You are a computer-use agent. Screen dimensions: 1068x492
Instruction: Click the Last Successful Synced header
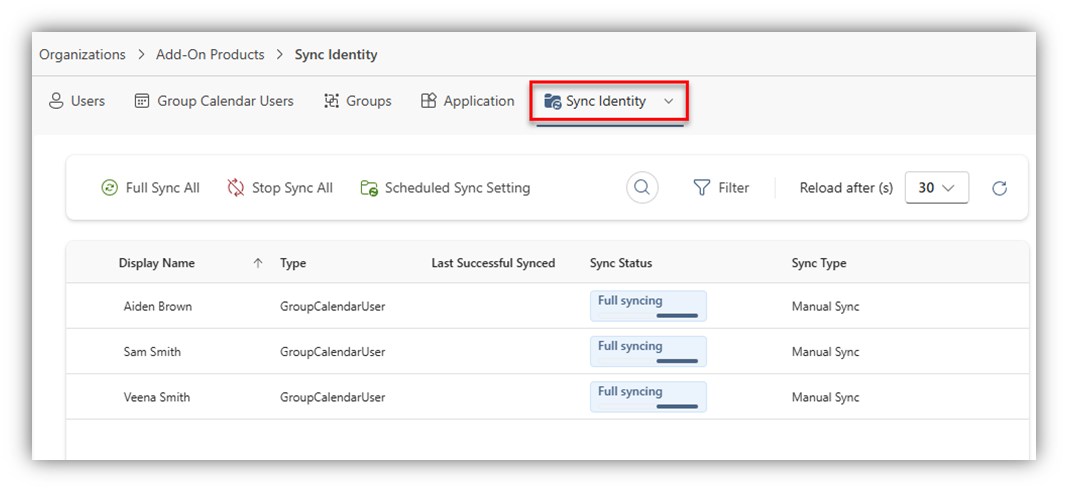coord(493,263)
